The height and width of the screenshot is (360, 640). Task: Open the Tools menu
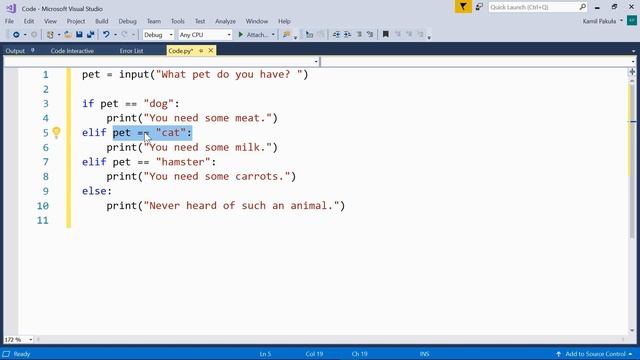pyautogui.click(x=178, y=21)
